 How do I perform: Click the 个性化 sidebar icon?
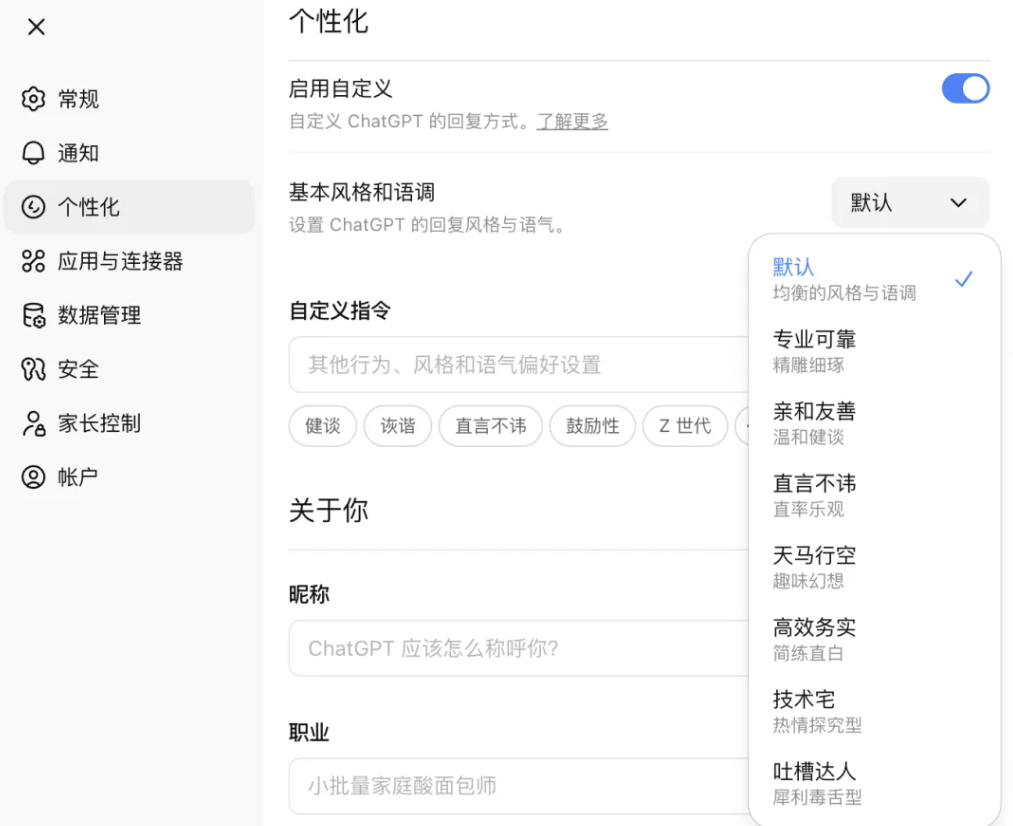(x=34, y=207)
